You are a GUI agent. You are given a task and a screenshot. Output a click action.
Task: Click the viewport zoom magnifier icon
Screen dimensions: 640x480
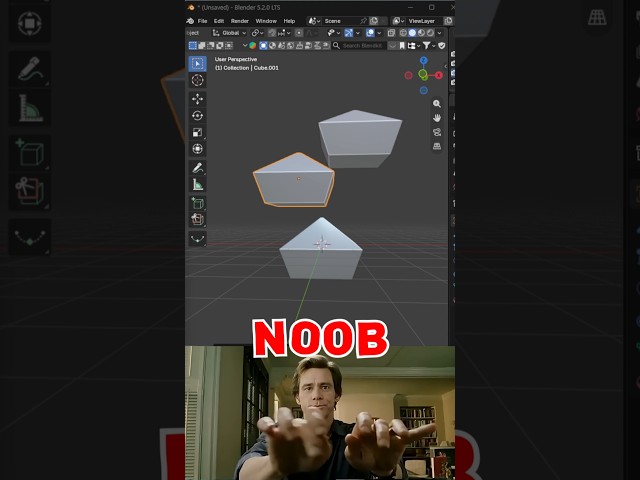pos(437,104)
